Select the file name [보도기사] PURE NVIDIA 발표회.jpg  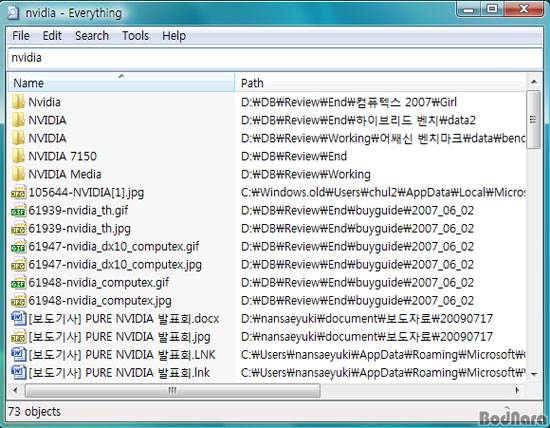pos(119,337)
